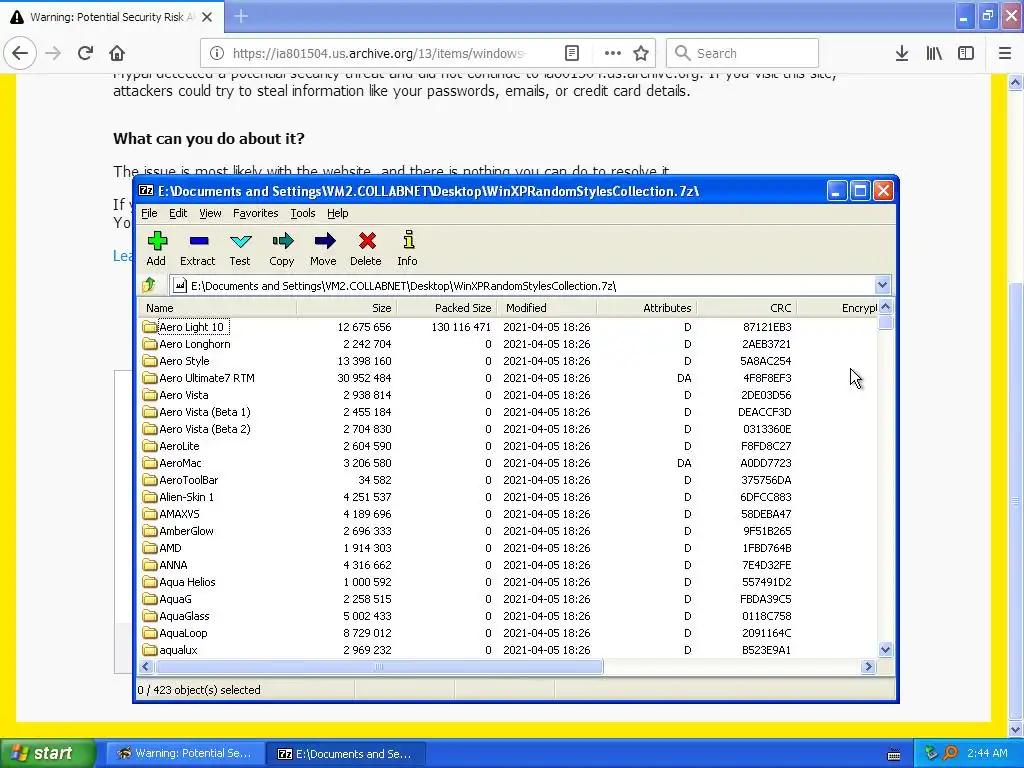Bookmark this page with the star icon
This screenshot has width=1024, height=768.
tap(641, 53)
